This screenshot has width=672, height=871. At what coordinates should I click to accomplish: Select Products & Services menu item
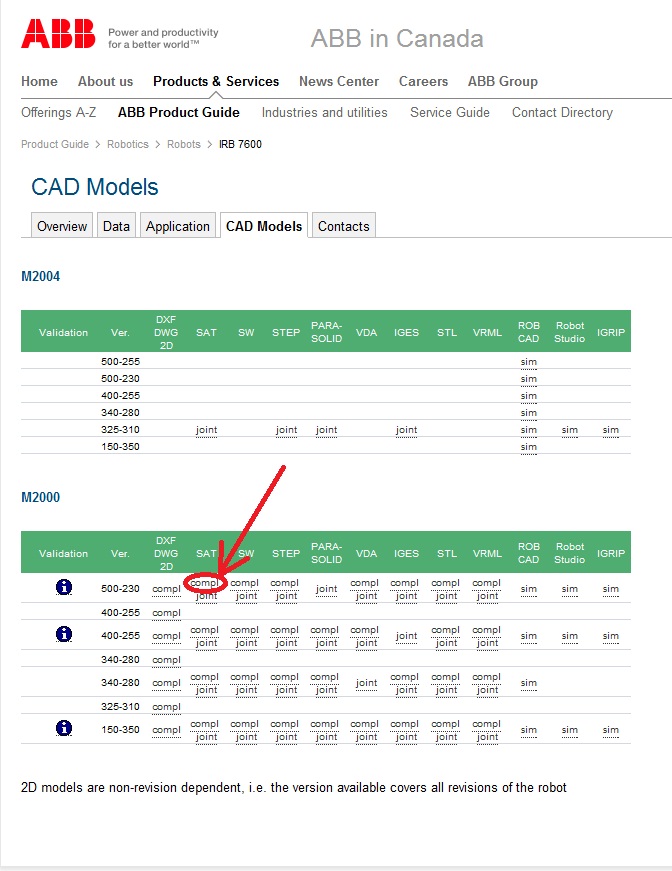point(216,81)
